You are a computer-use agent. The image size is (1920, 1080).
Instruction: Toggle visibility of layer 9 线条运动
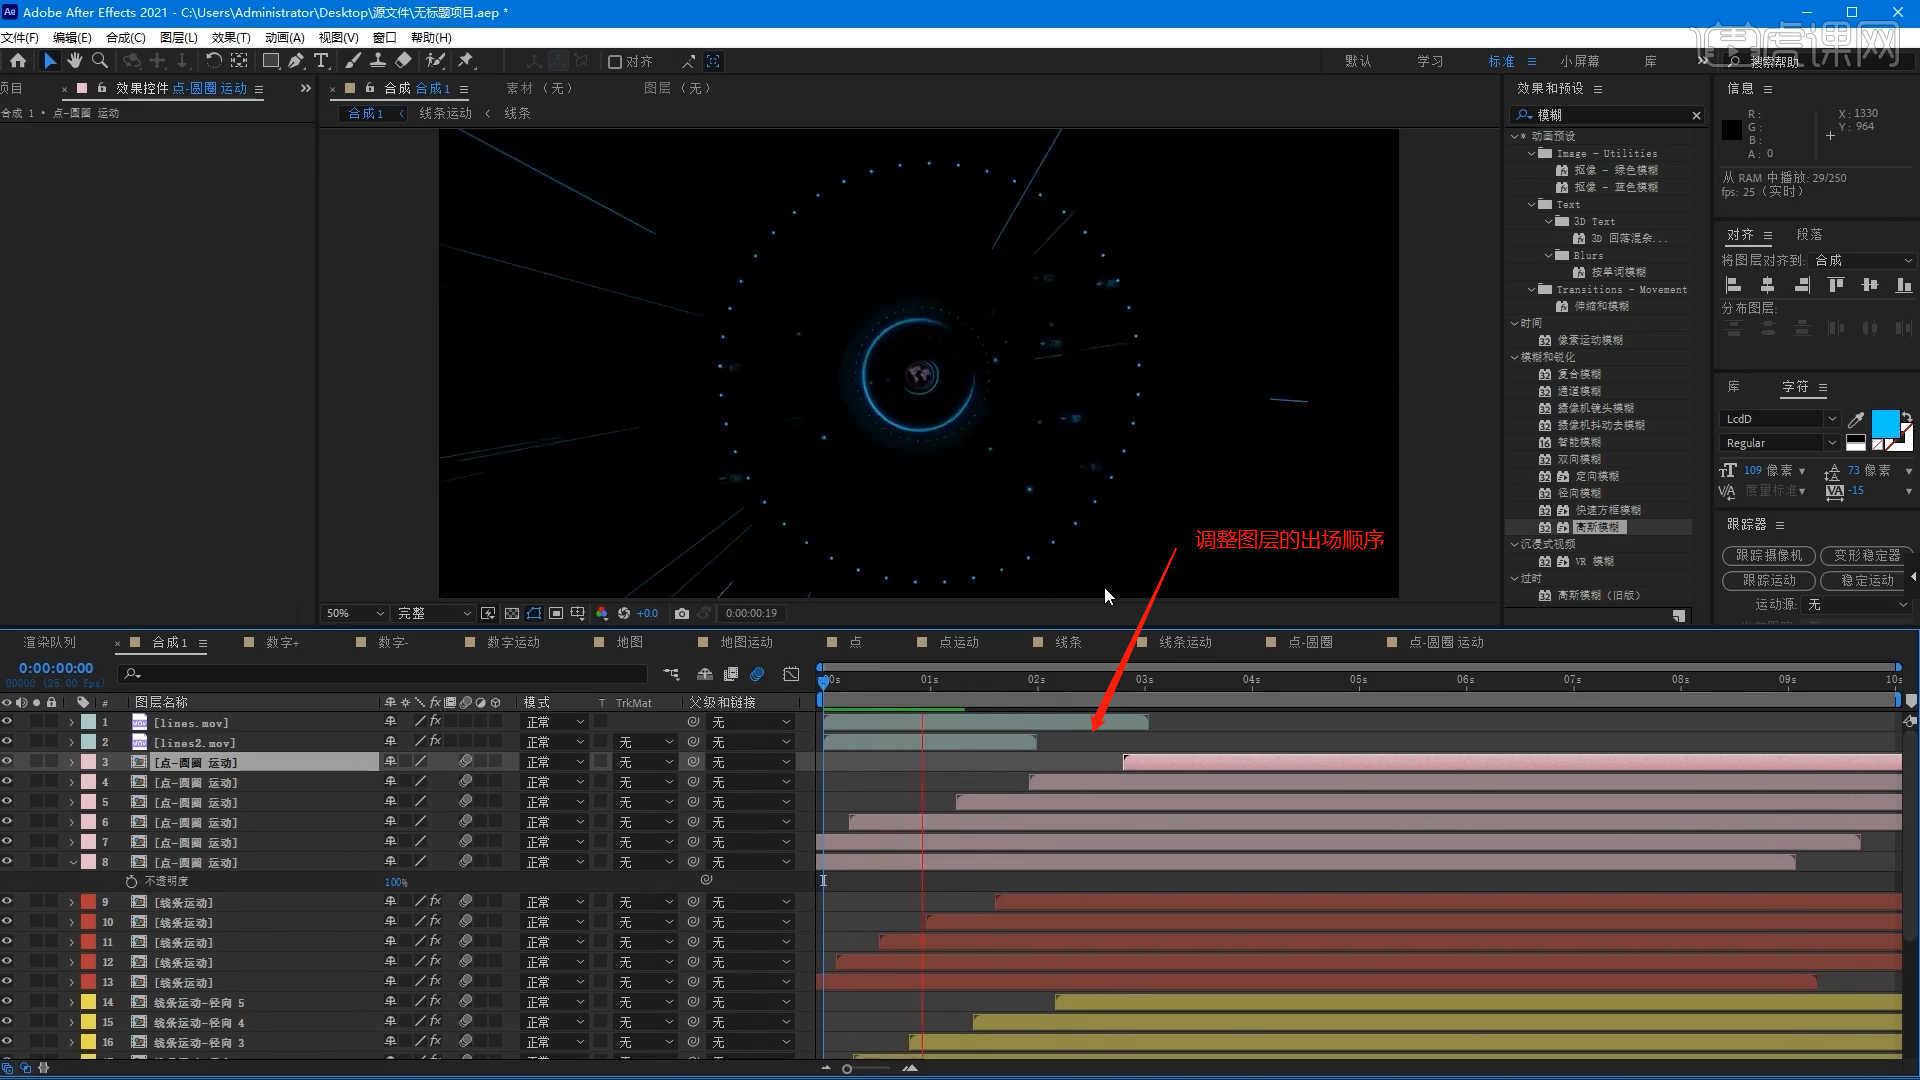click(7, 902)
